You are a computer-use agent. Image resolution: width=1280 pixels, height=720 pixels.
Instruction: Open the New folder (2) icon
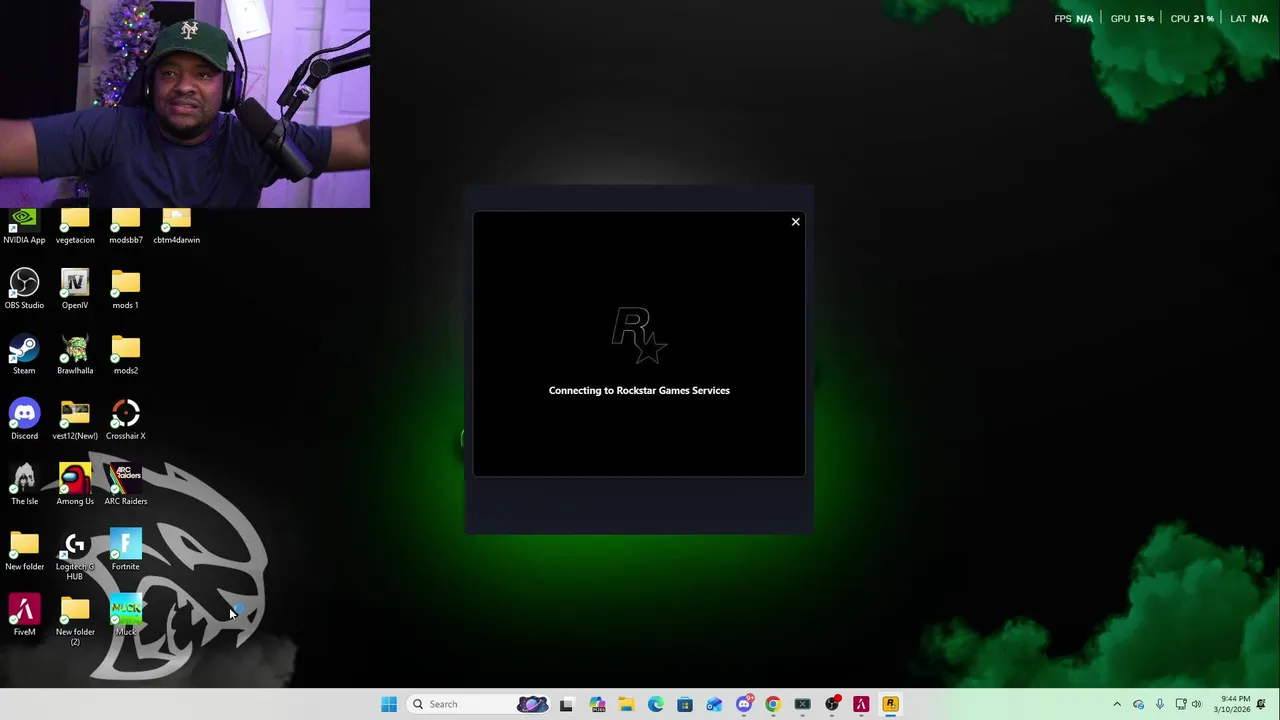click(75, 621)
